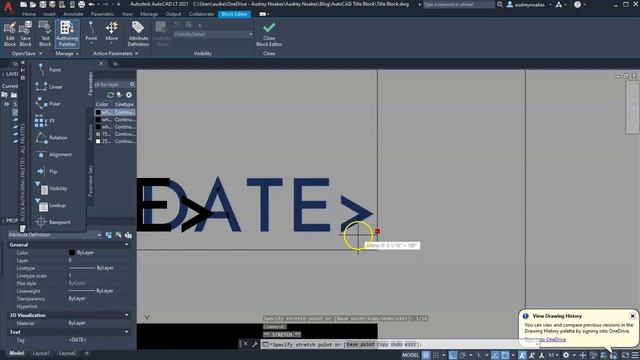Collapse the General properties section
The width and height of the screenshot is (640, 360).
(x=127, y=244)
